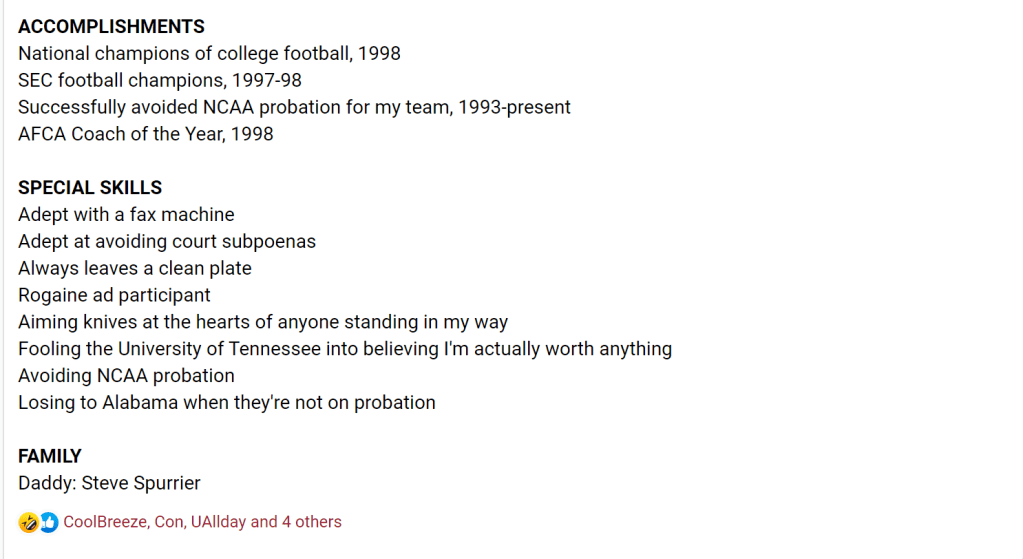1023x559 pixels.
Task: Click the 'Losing to Alabama' line
Action: point(227,403)
